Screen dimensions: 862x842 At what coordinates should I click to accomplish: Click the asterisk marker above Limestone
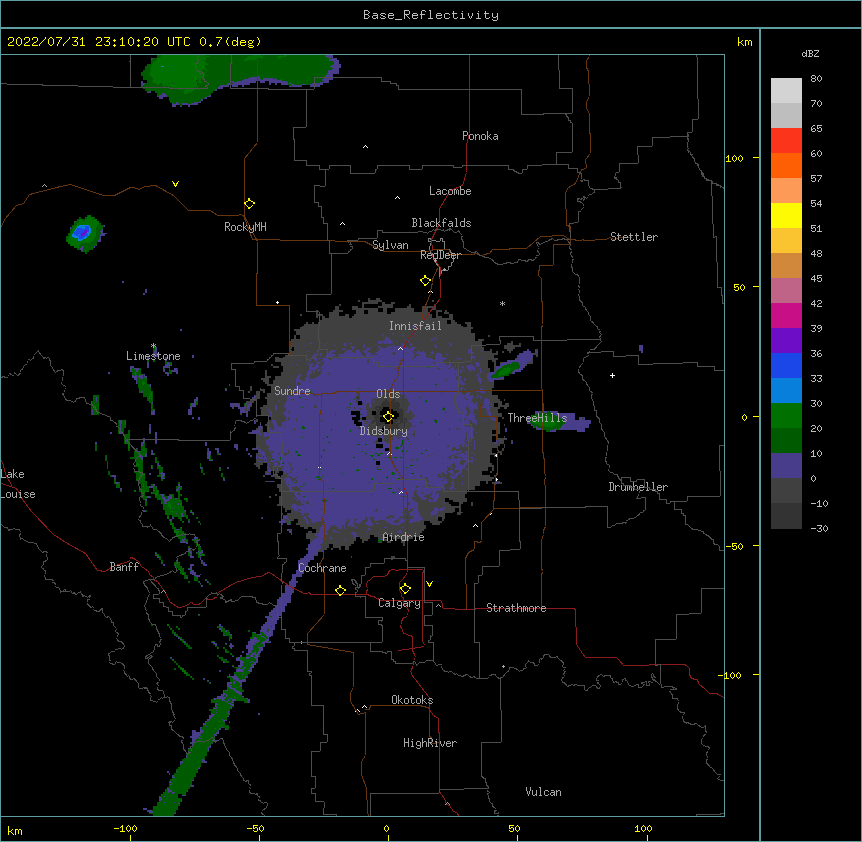[153, 346]
